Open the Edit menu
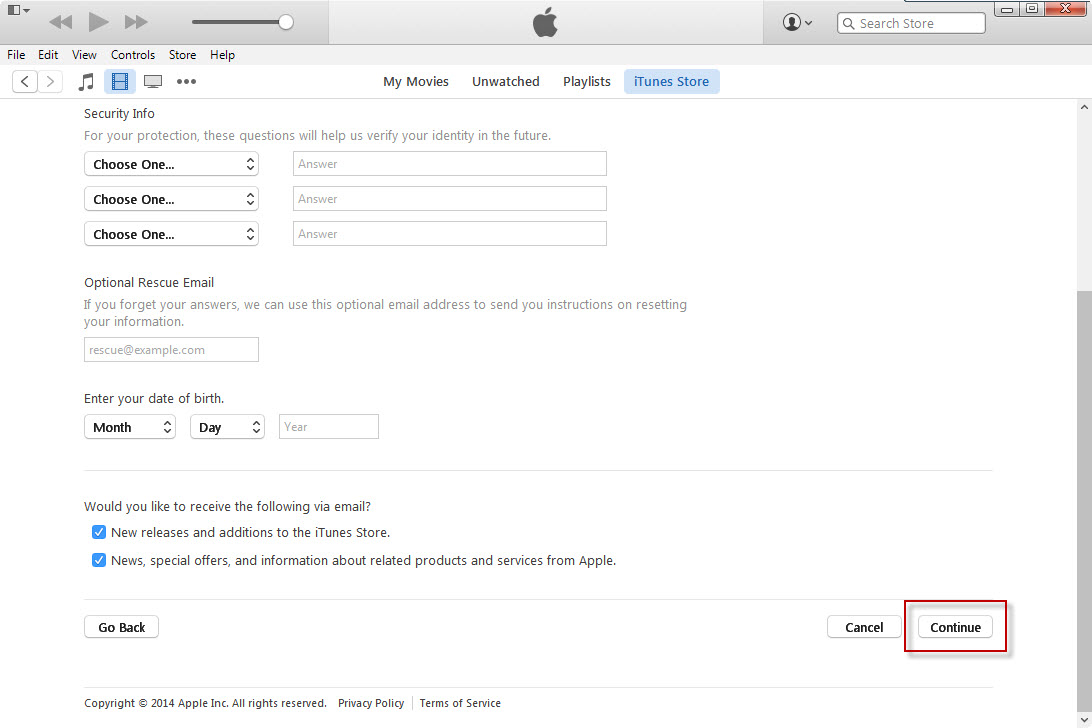This screenshot has height=728, width=1092. pos(48,54)
